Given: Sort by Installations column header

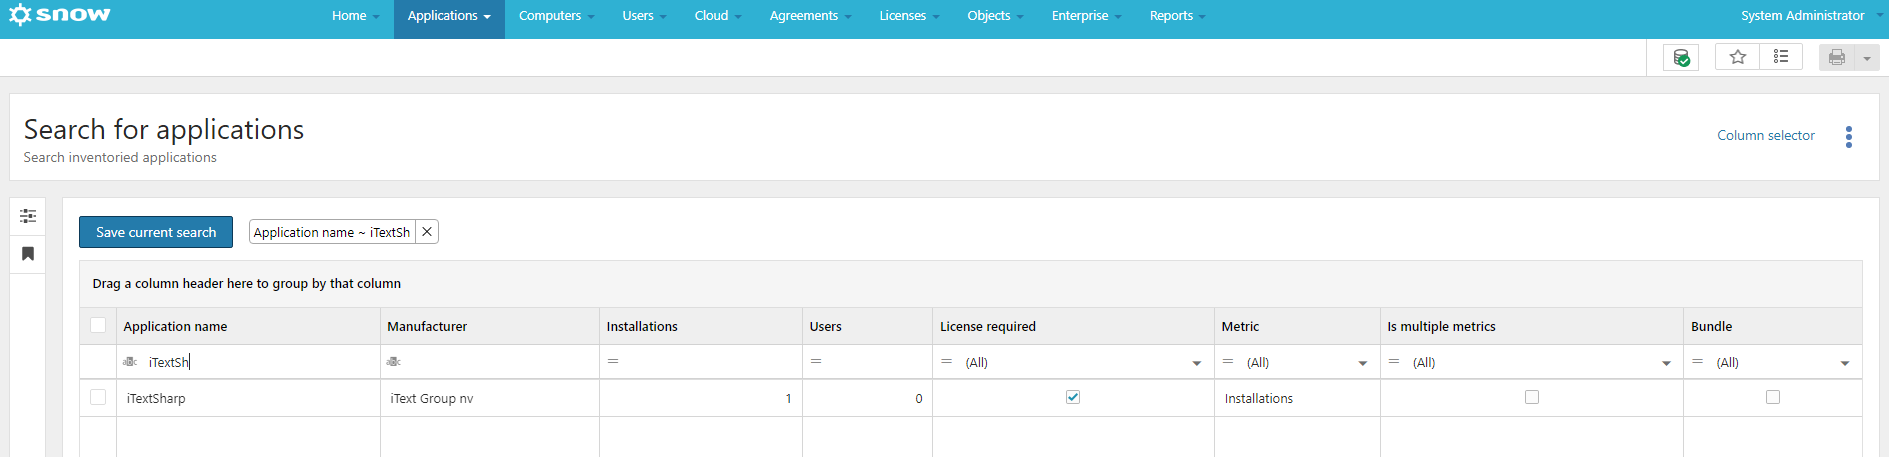Looking at the screenshot, I should (701, 326).
